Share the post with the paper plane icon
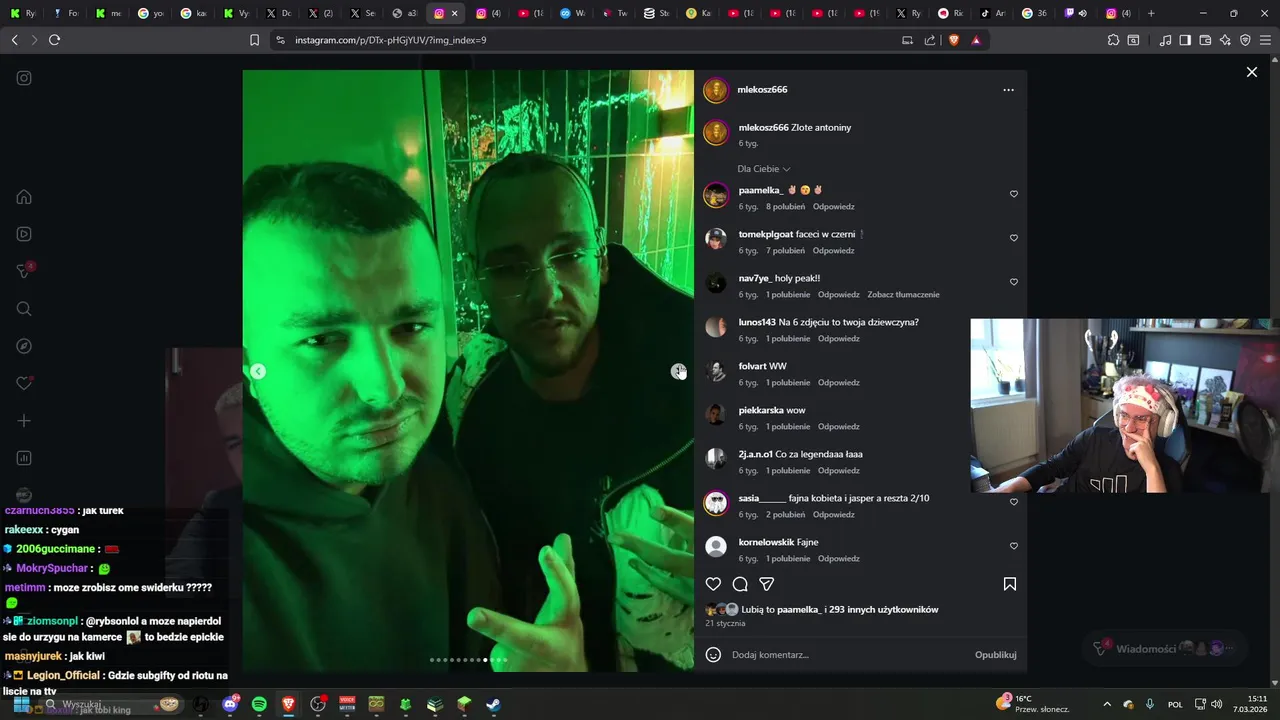 coord(767,584)
